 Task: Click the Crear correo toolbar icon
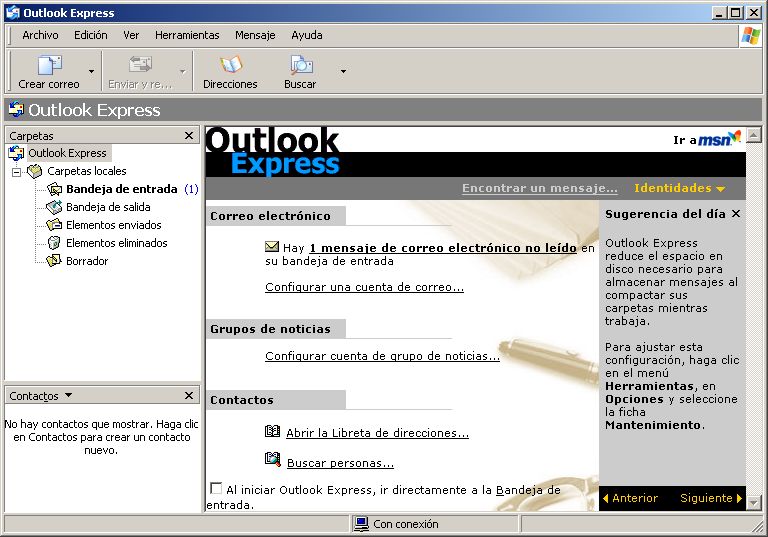click(x=49, y=65)
